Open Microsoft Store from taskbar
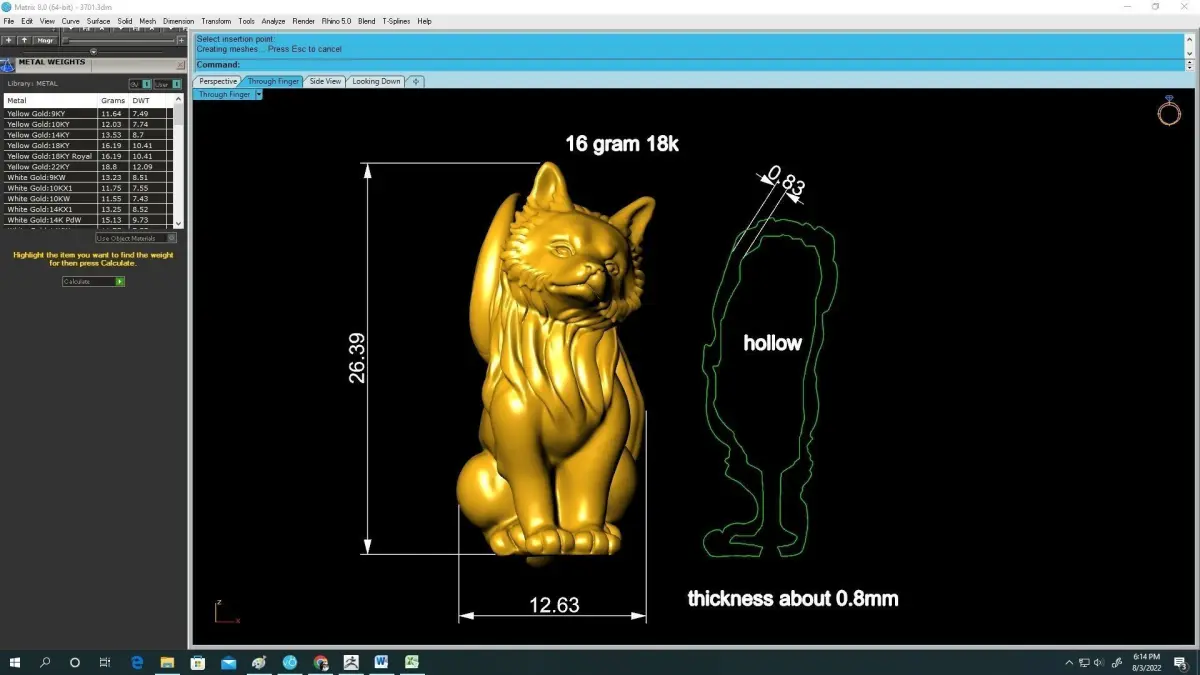The image size is (1200, 675). click(198, 662)
